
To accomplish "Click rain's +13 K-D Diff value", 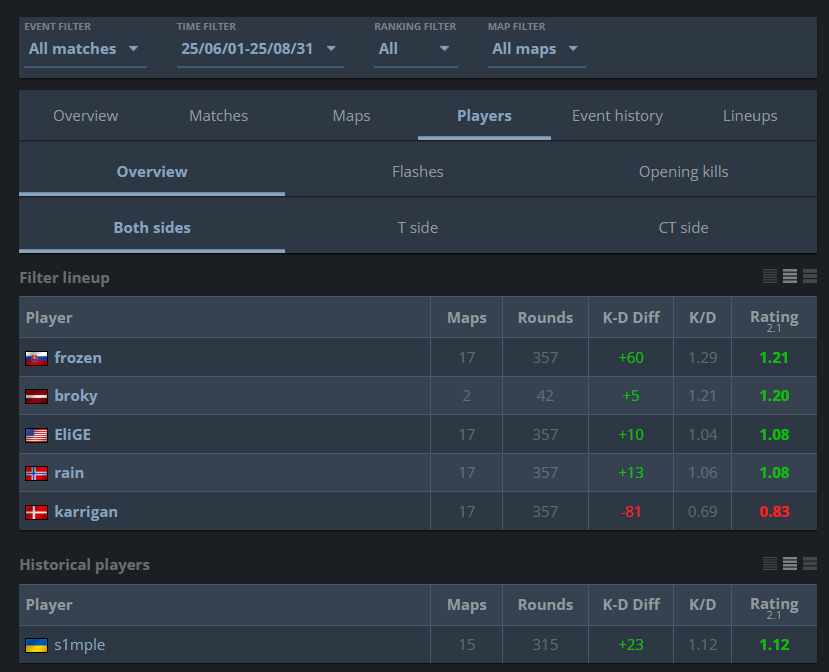I will [x=631, y=473].
